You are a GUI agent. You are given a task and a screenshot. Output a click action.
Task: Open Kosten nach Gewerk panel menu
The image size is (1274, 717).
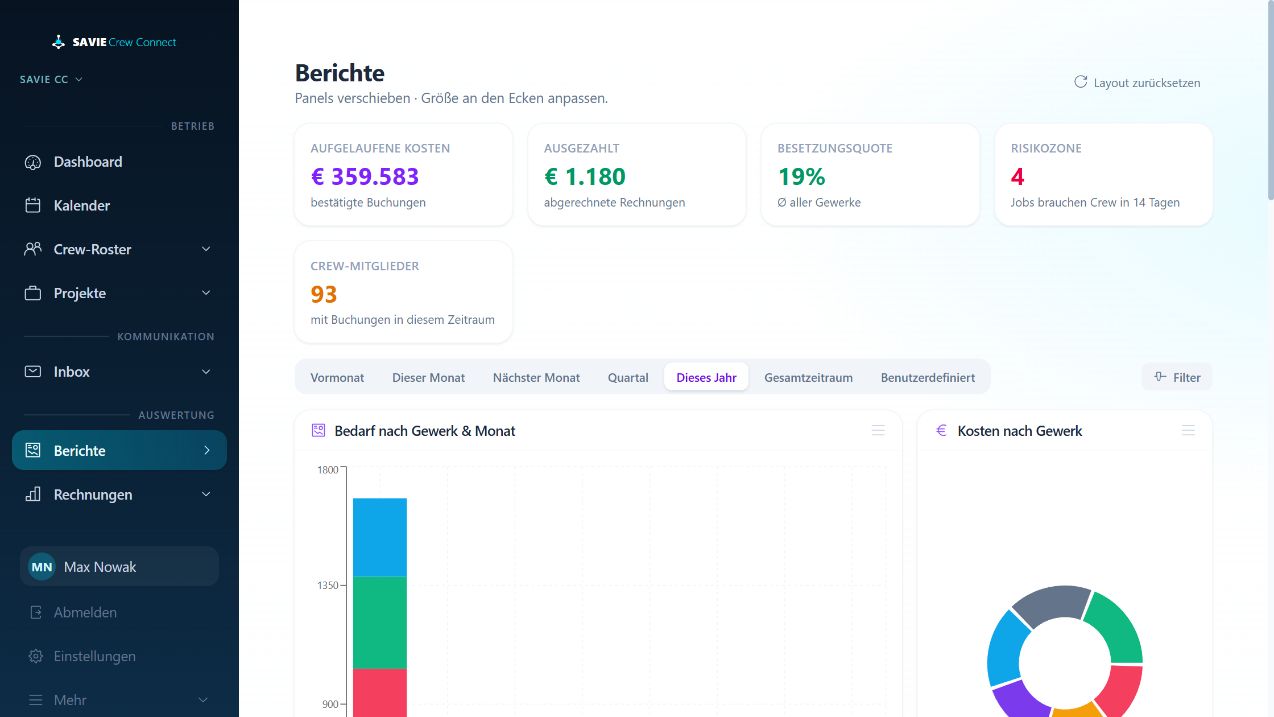(x=1188, y=431)
